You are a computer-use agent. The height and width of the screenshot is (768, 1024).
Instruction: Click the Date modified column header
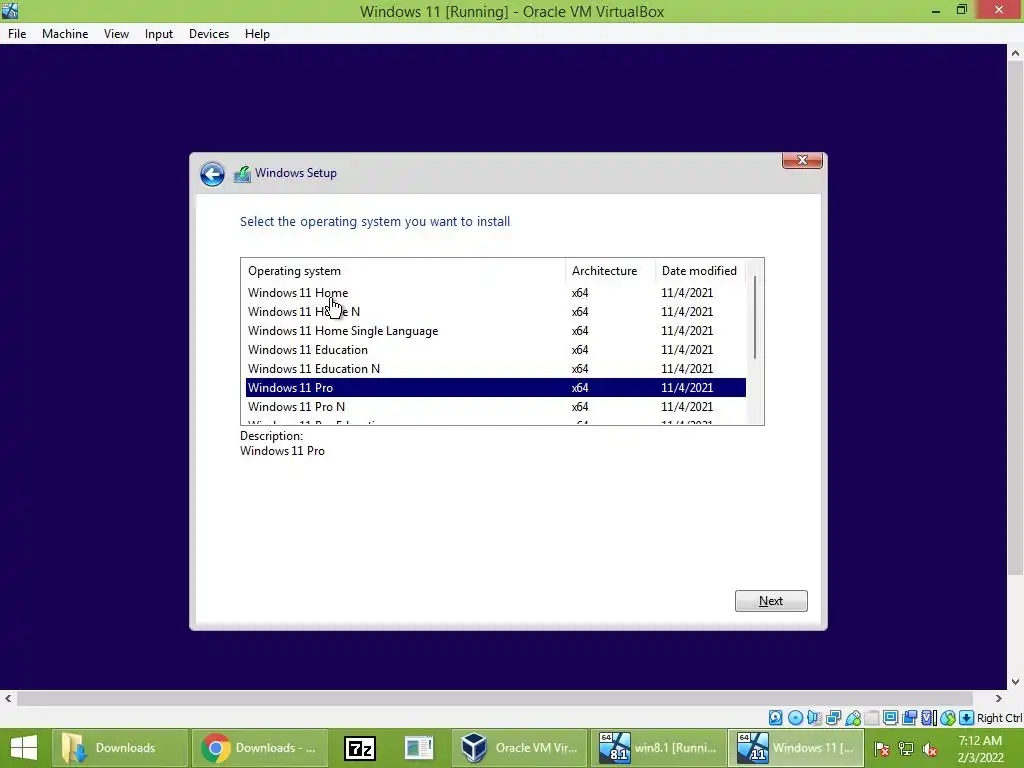(x=701, y=271)
